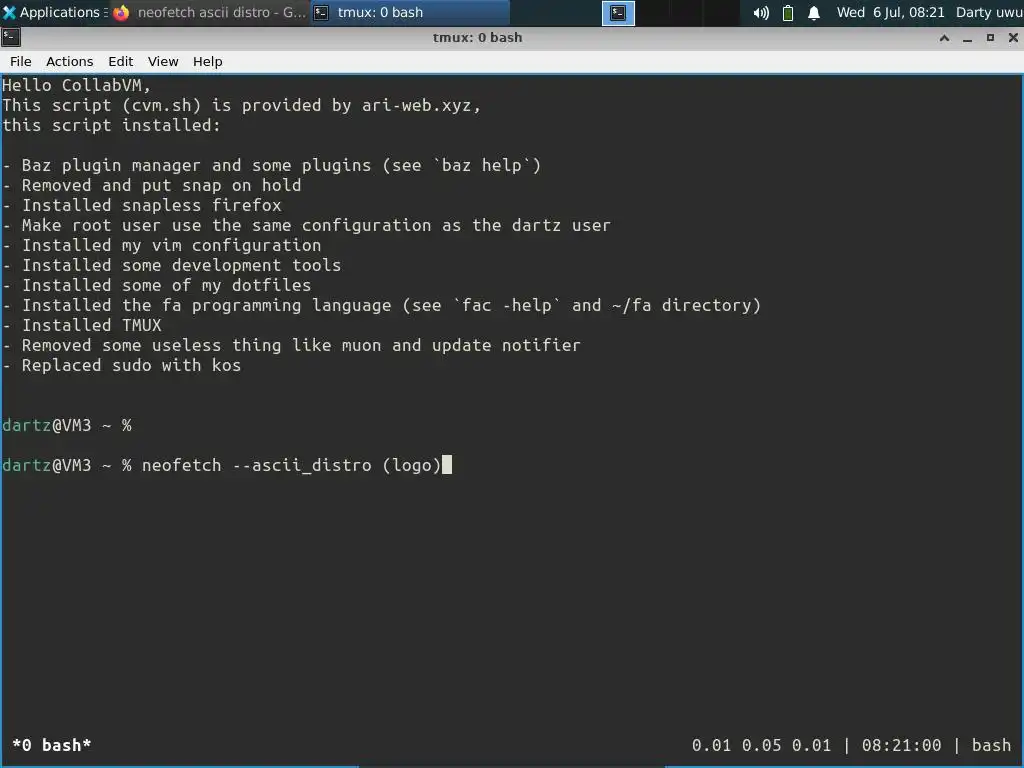Click the 'Installed my vim configuration' line
This screenshot has width=1024, height=768.
161,246
